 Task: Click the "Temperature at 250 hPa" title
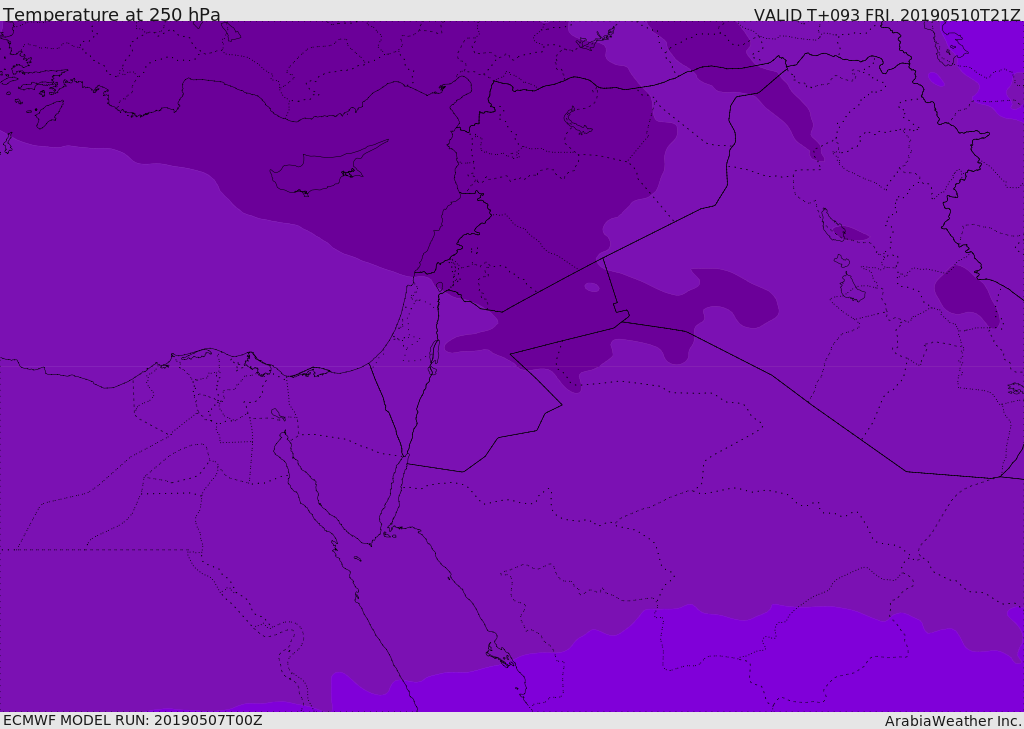pos(111,15)
